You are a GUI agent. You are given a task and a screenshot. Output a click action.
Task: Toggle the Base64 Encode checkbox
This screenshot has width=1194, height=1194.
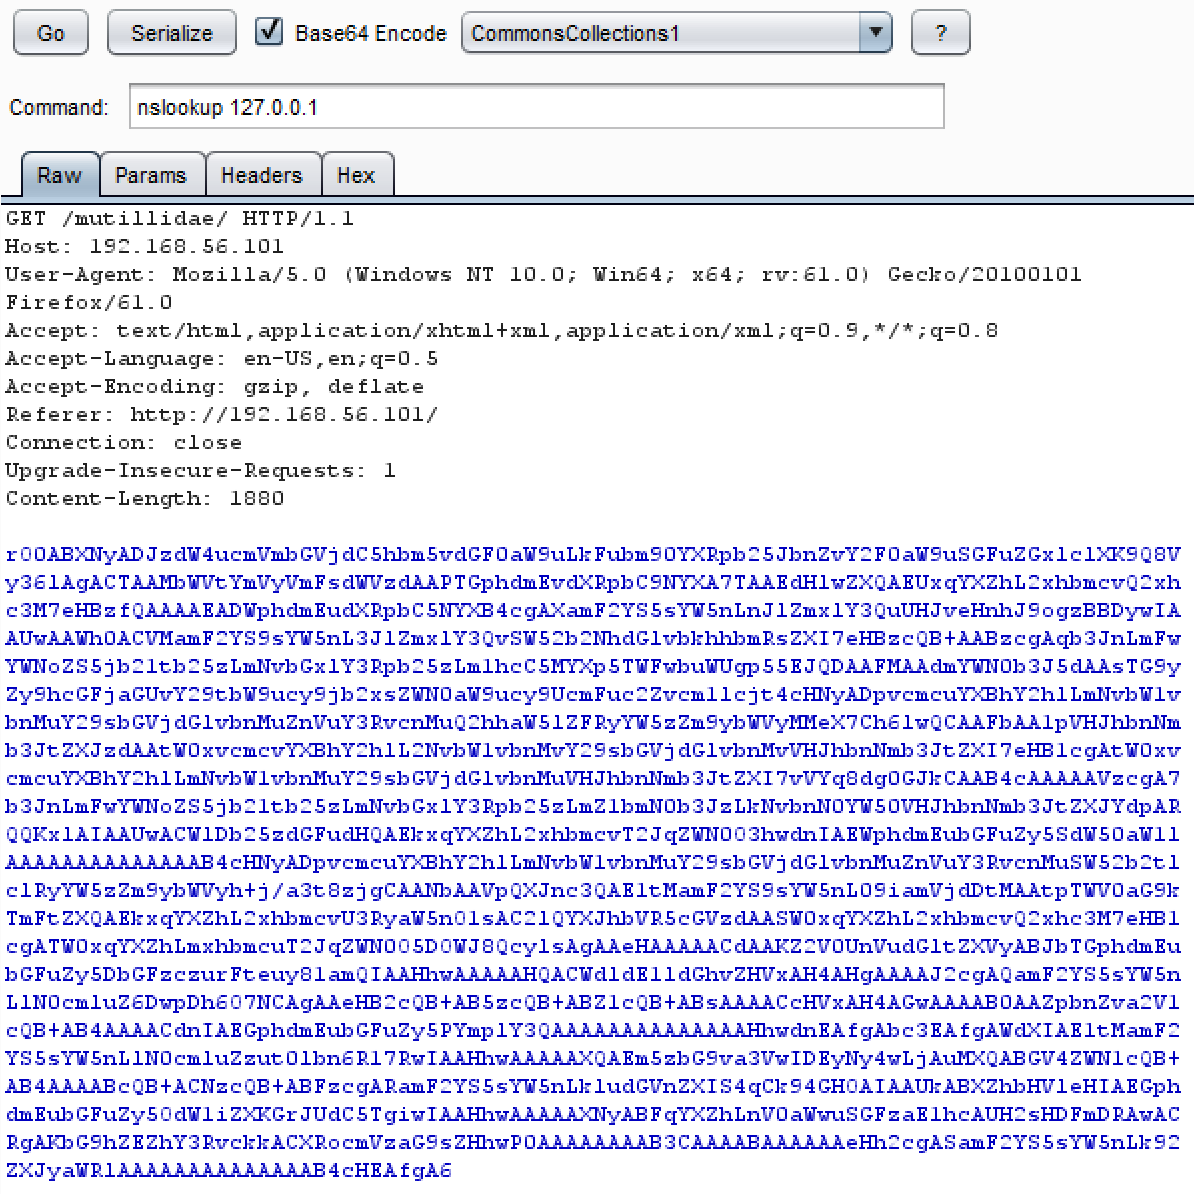[x=268, y=32]
